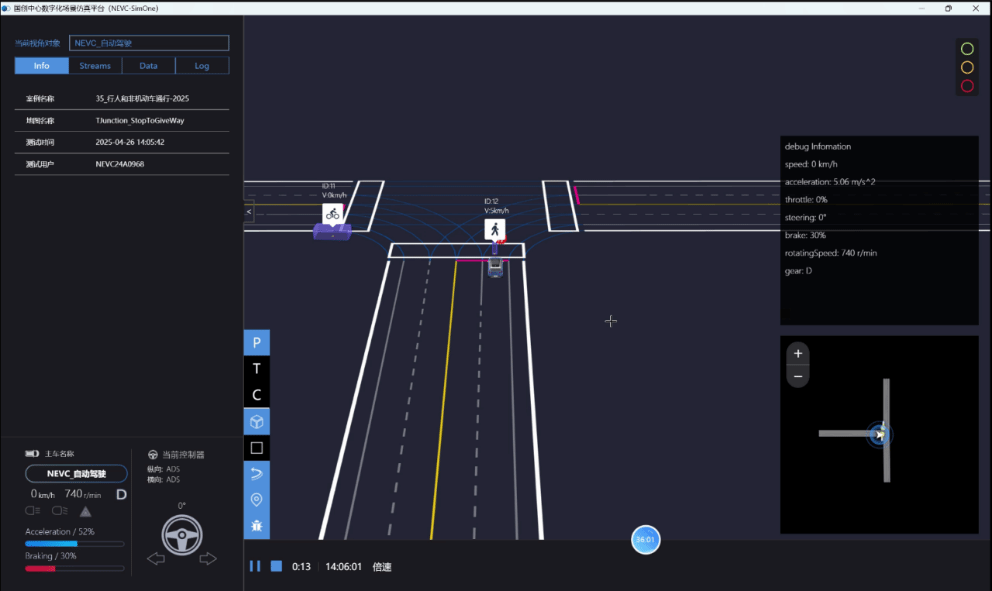The height and width of the screenshot is (591, 992).
Task: Click the curved trajectory arrow icon
Action: 256,473
